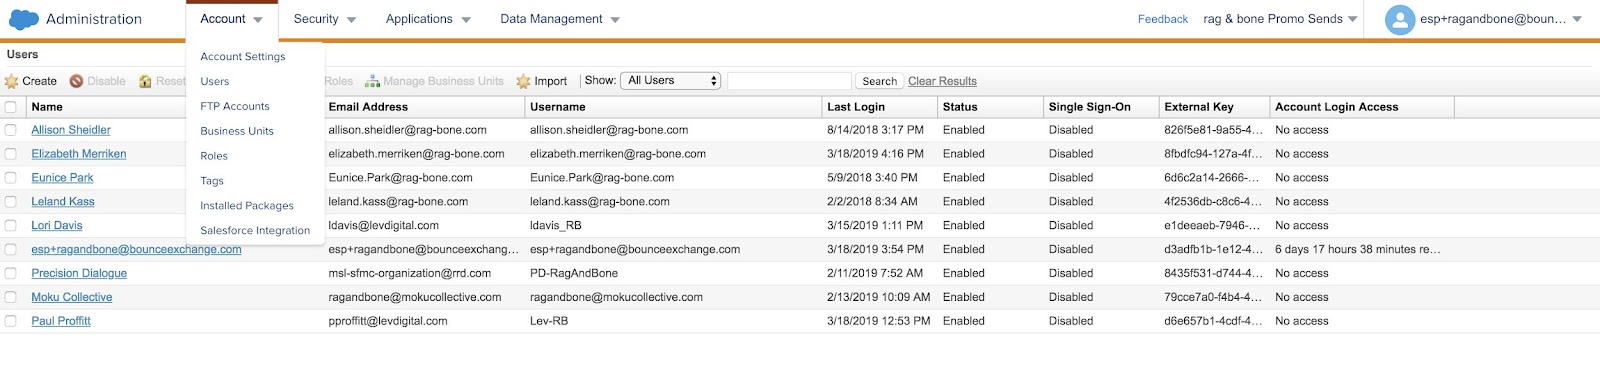
Task: Select Installed Packages from Account menu
Action: coord(247,206)
